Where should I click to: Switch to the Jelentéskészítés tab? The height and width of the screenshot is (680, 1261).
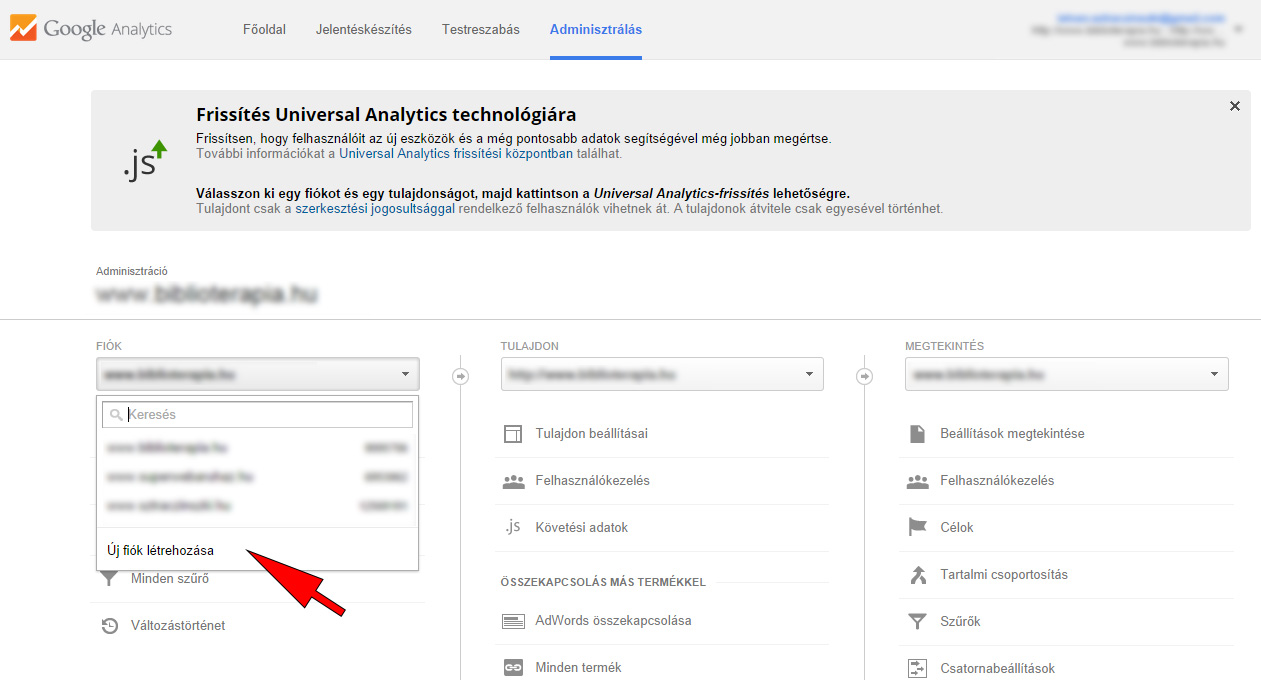point(364,29)
